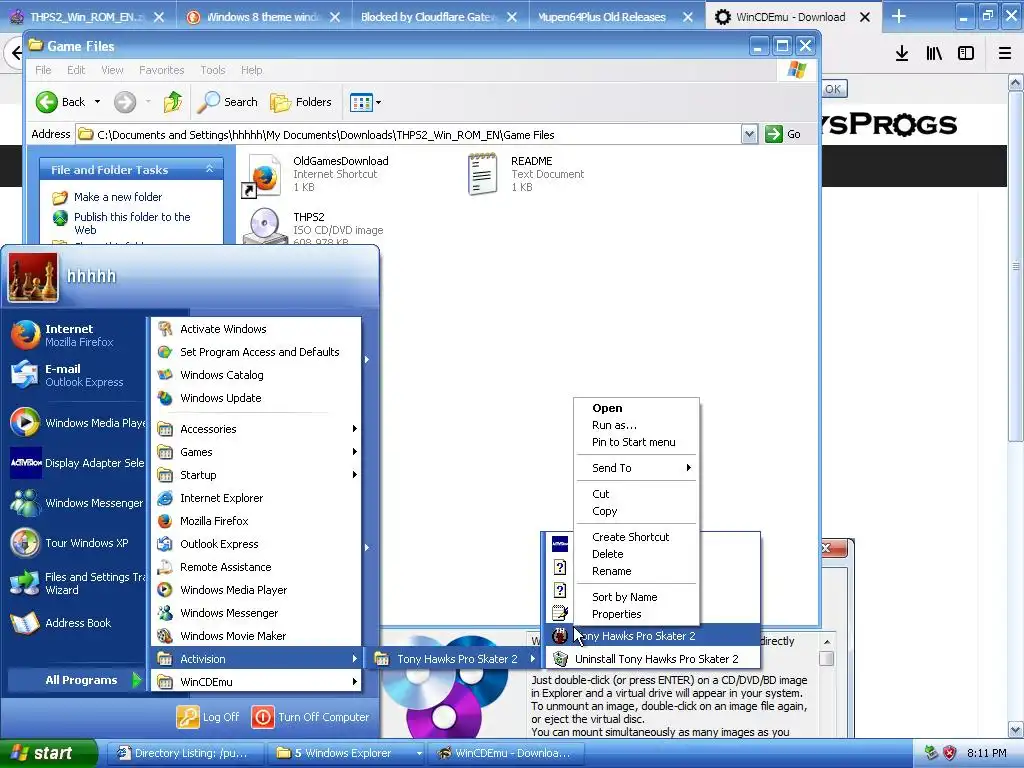
Task: Open the Address bar dropdown arrow
Action: [749, 135]
